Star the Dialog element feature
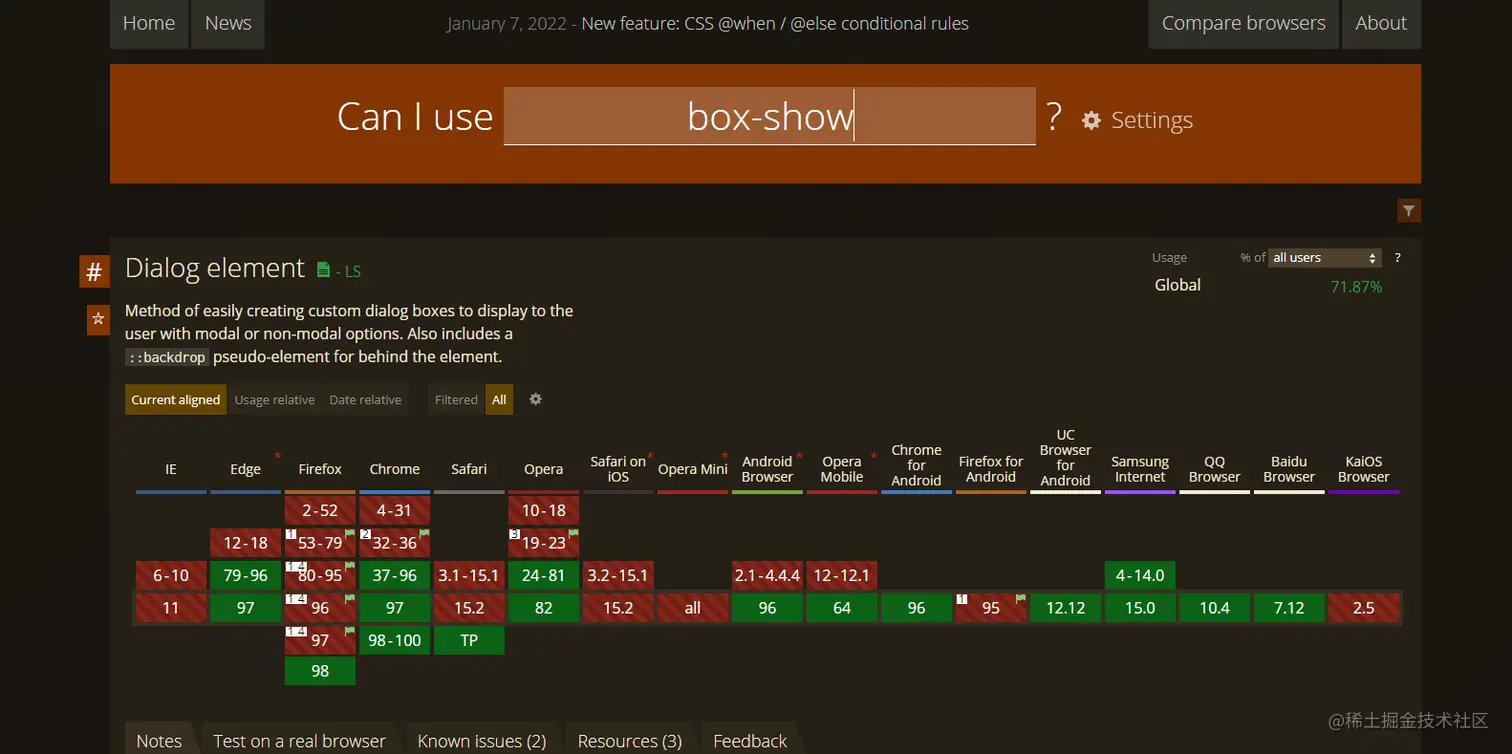Screen dimensions: 1512x754 tap(98, 320)
